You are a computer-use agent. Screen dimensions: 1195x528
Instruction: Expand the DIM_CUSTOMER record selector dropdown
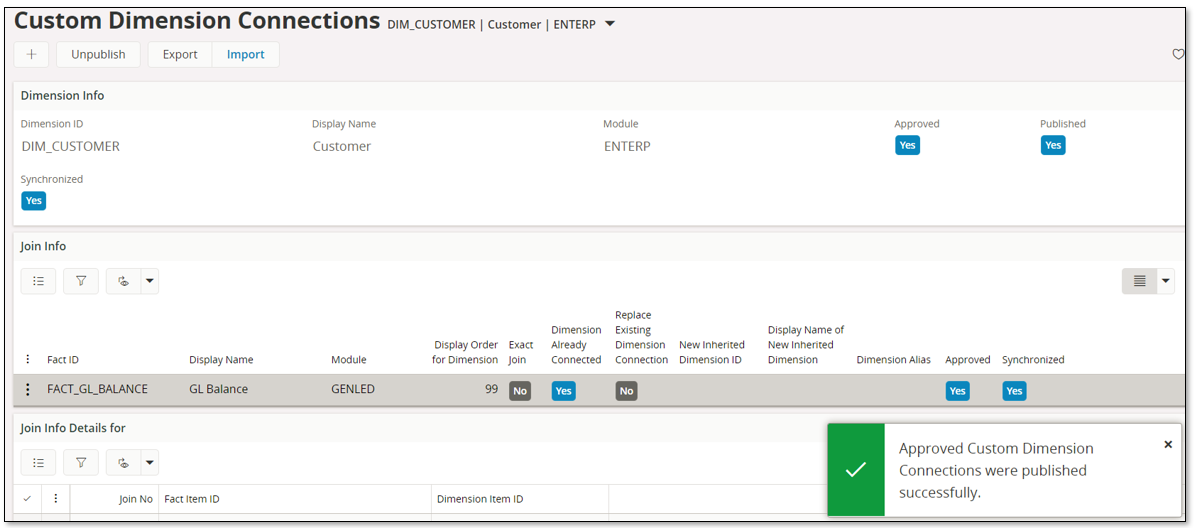[x=610, y=24]
